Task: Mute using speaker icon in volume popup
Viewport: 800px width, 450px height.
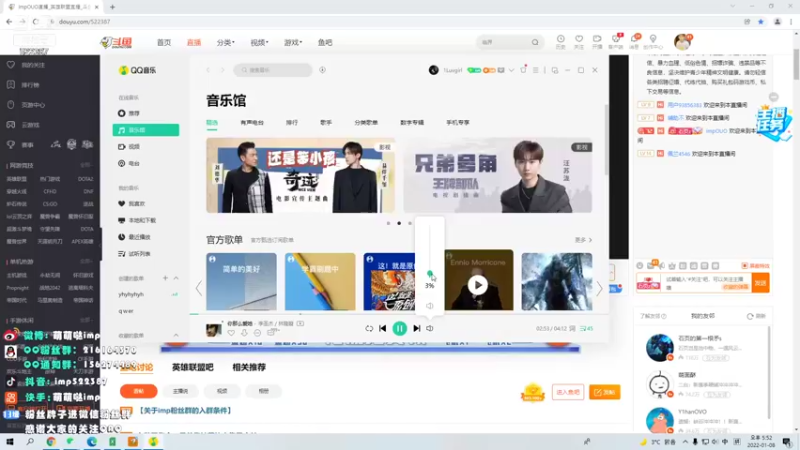Action: [430, 306]
